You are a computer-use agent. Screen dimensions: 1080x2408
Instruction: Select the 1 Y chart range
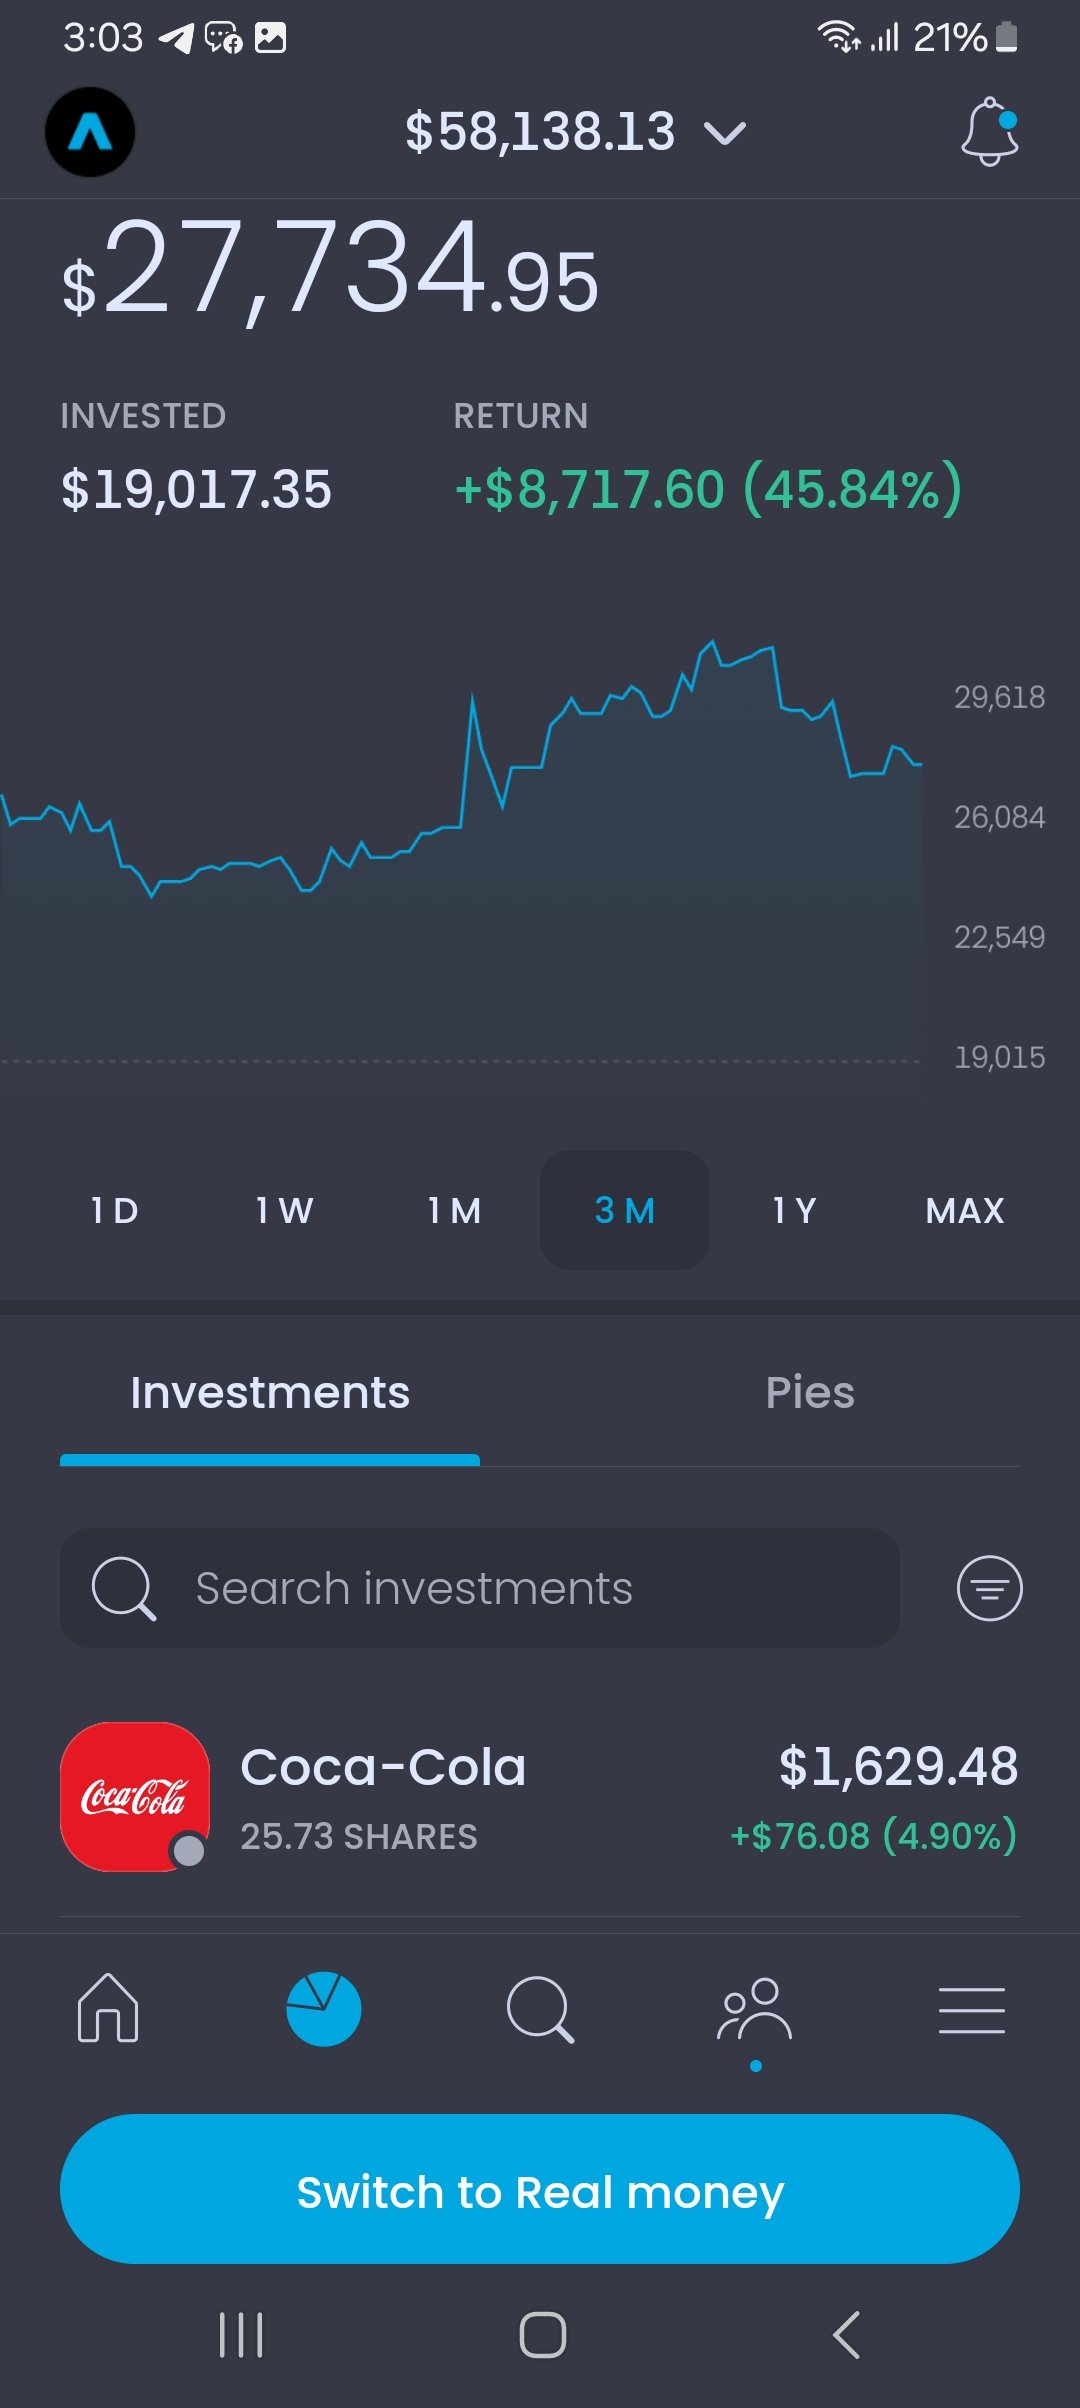[x=795, y=1210]
